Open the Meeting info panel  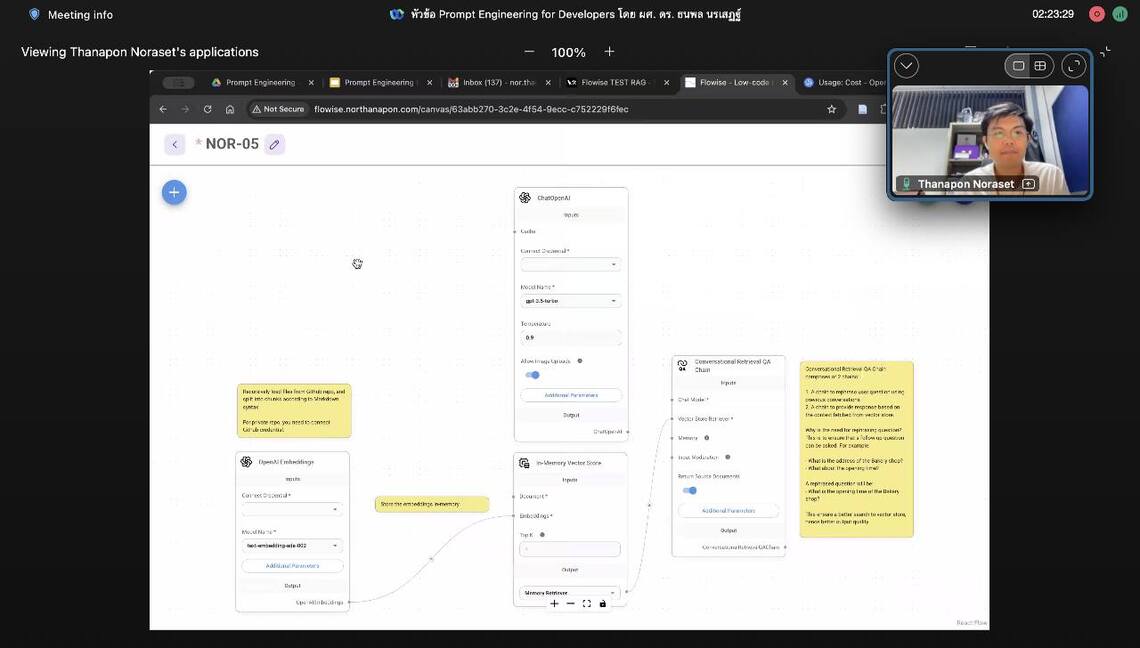click(x=70, y=14)
